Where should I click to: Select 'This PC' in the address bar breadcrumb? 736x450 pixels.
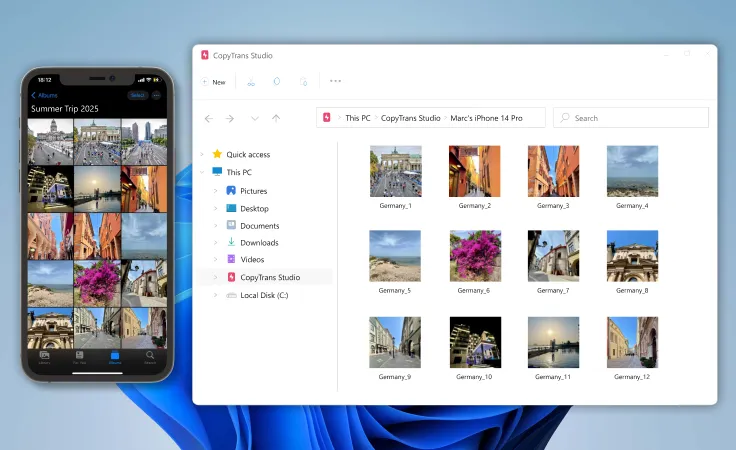coord(358,118)
